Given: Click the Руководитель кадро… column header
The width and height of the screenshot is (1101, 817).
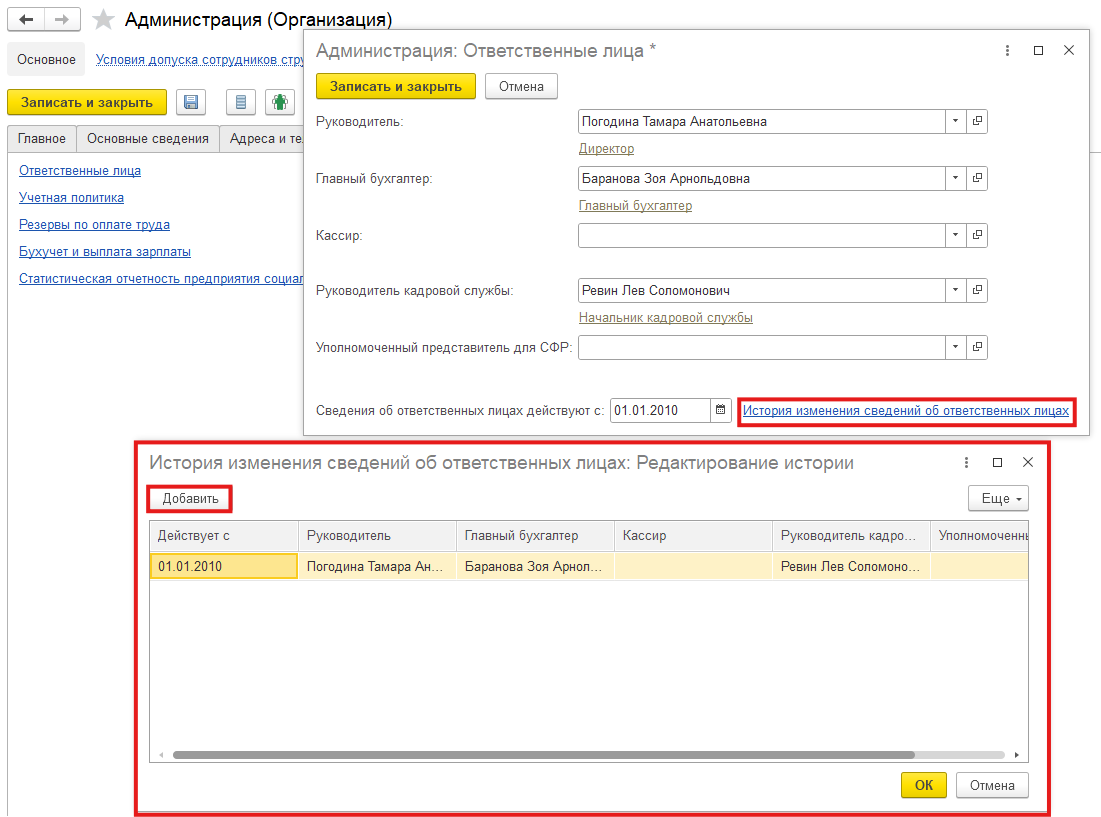Looking at the screenshot, I should click(851, 536).
